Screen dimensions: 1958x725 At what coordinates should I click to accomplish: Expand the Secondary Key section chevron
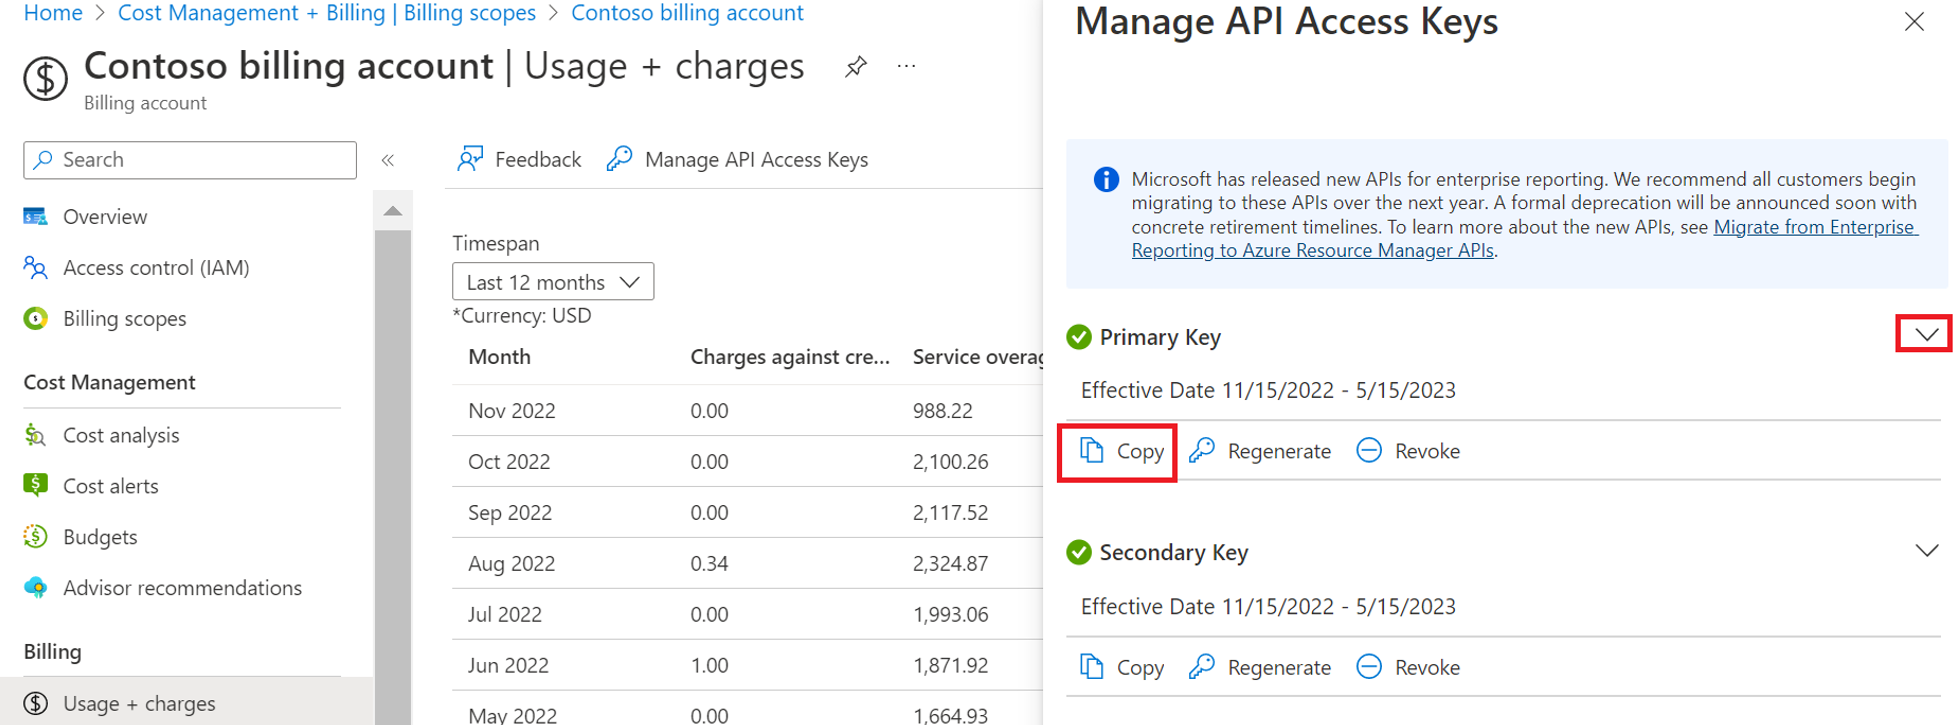coord(1926,551)
